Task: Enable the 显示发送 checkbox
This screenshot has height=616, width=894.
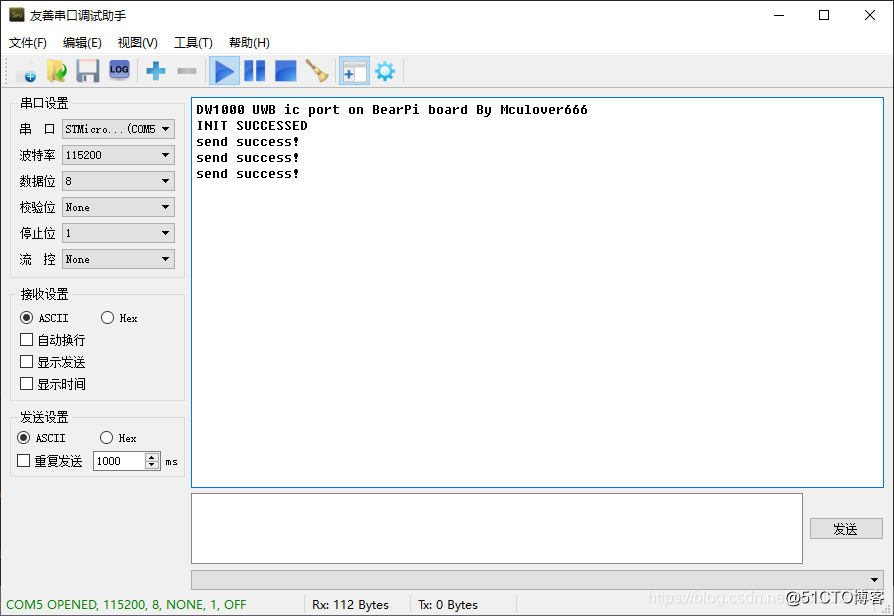Action: (52, 362)
